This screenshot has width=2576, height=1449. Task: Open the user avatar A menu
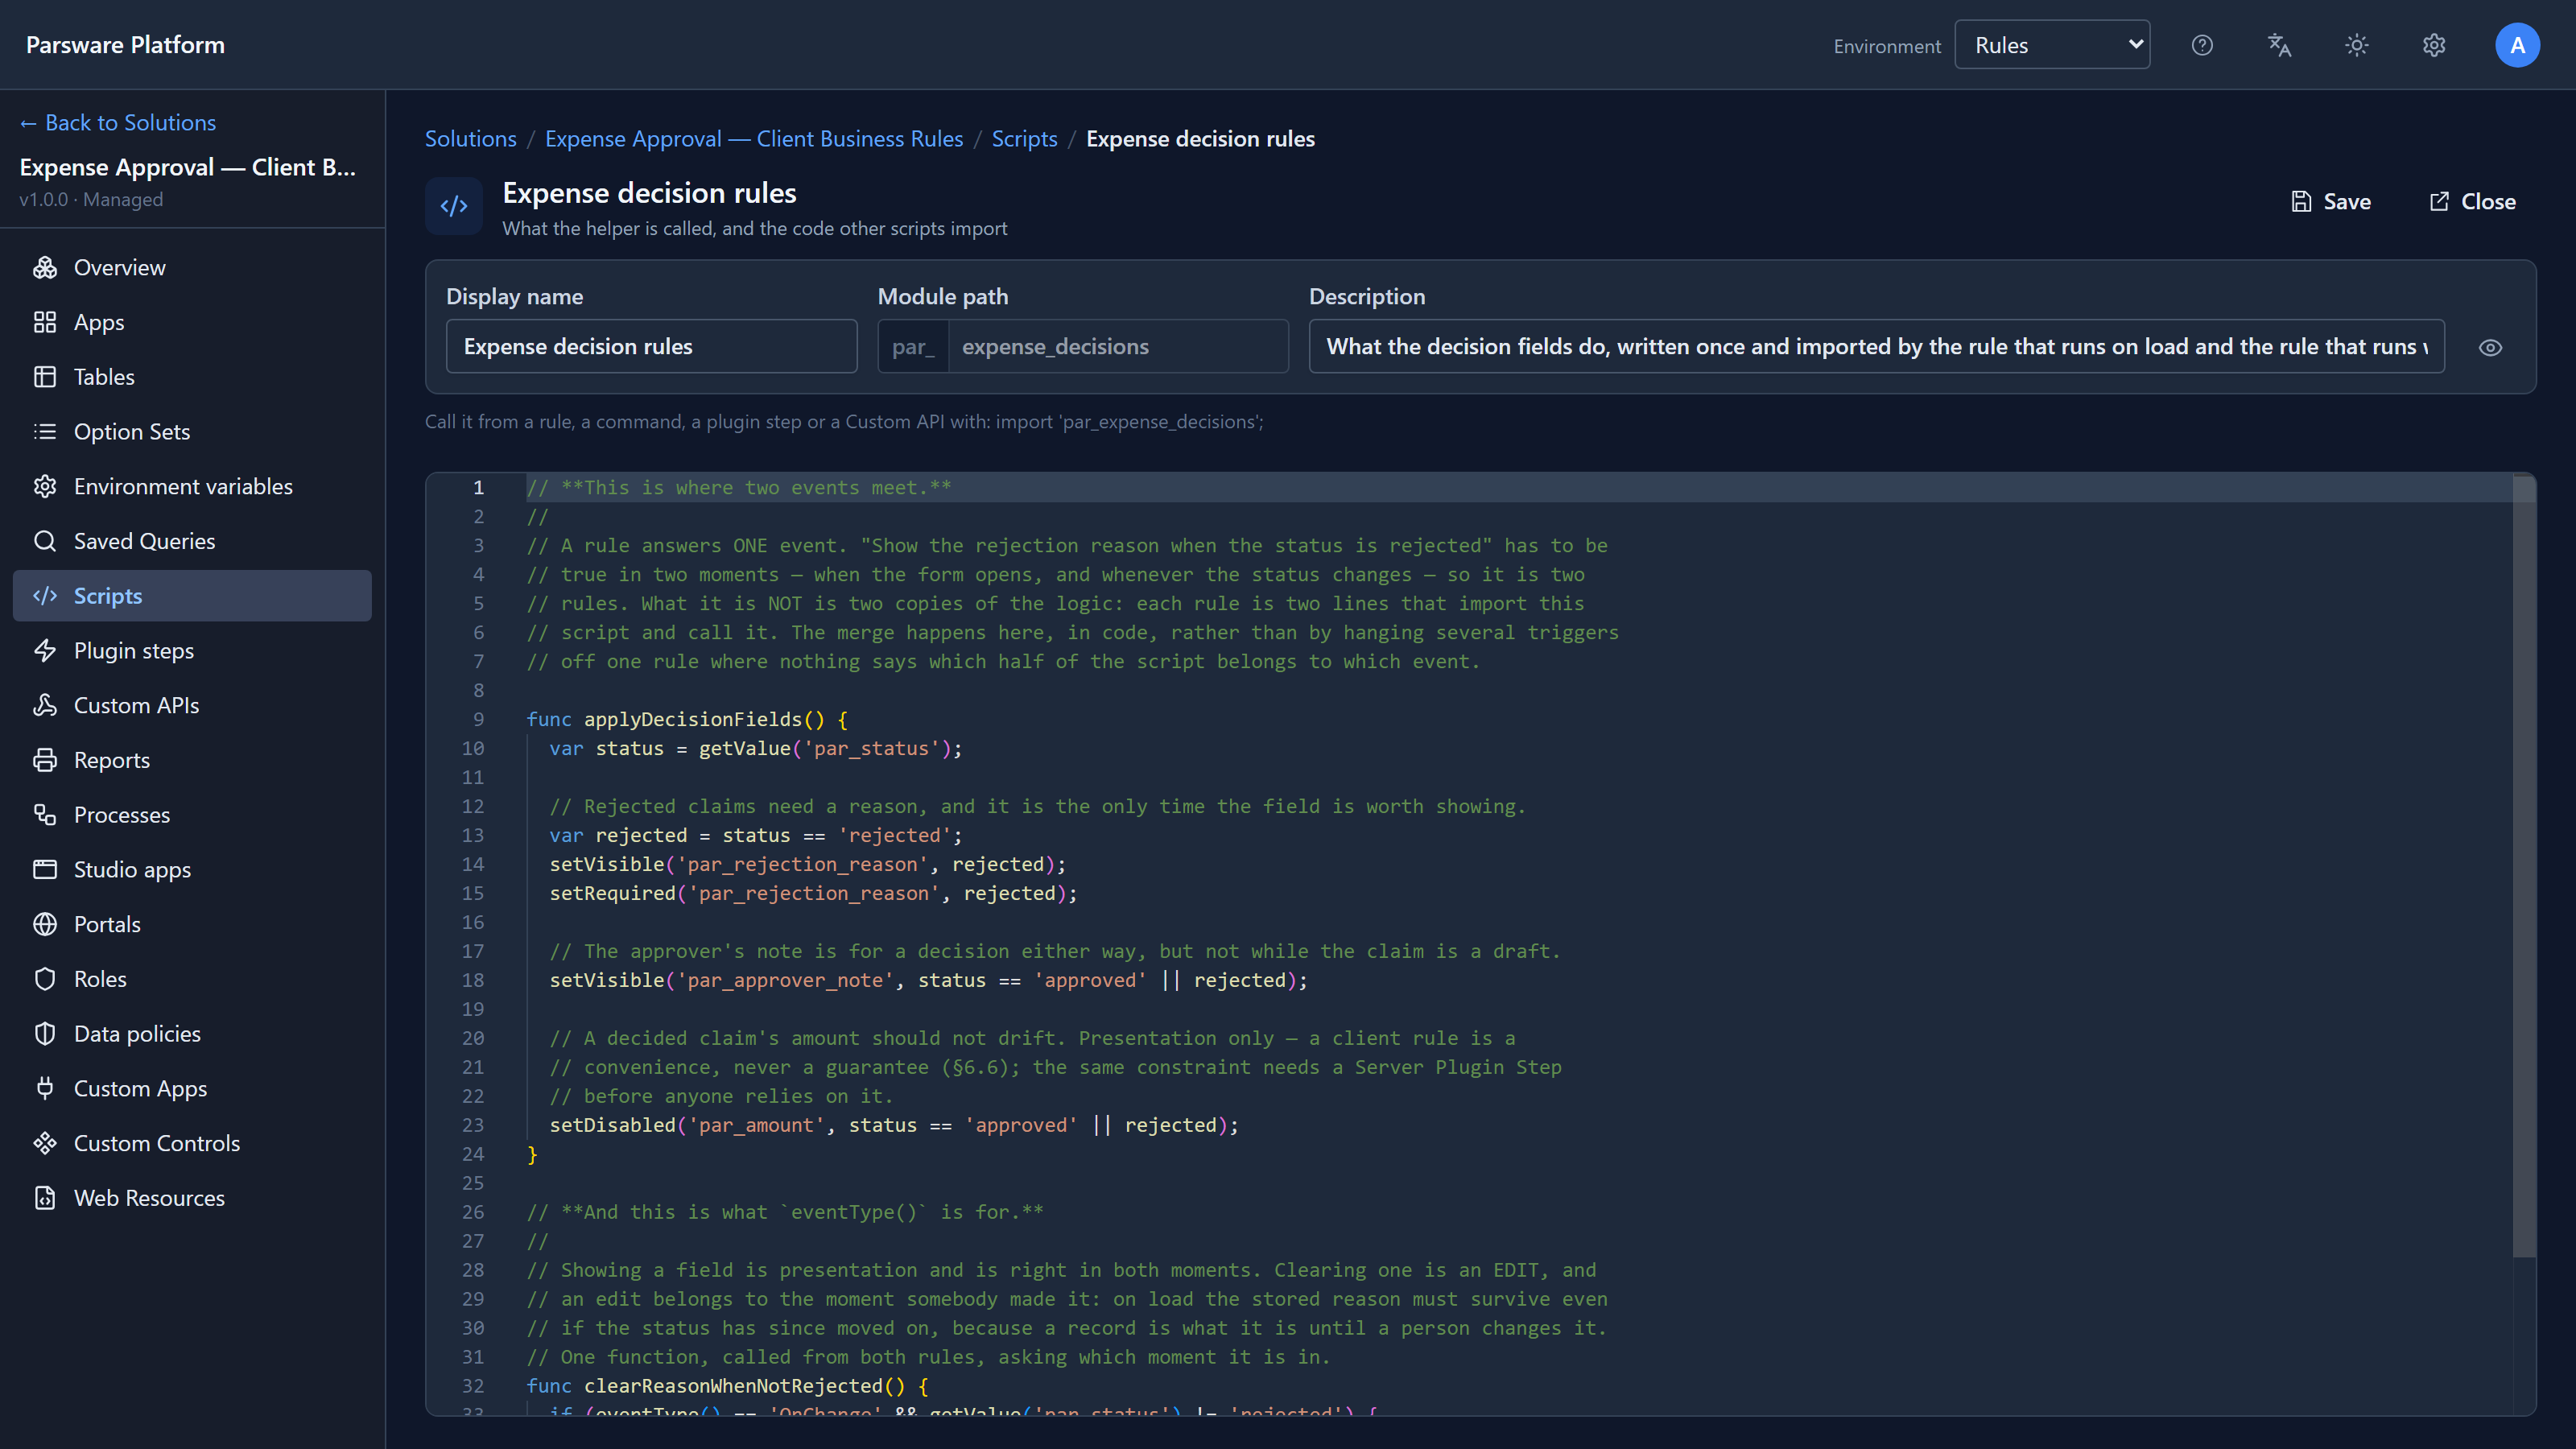(2517, 45)
